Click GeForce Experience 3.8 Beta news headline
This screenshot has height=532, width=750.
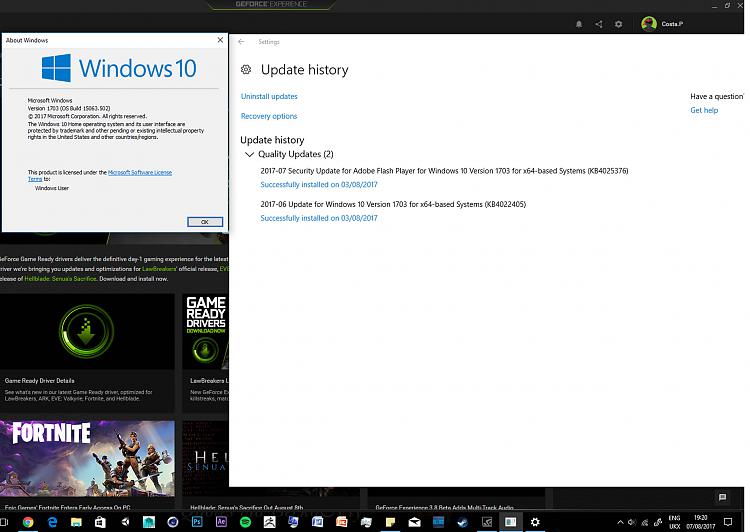[x=445, y=507]
